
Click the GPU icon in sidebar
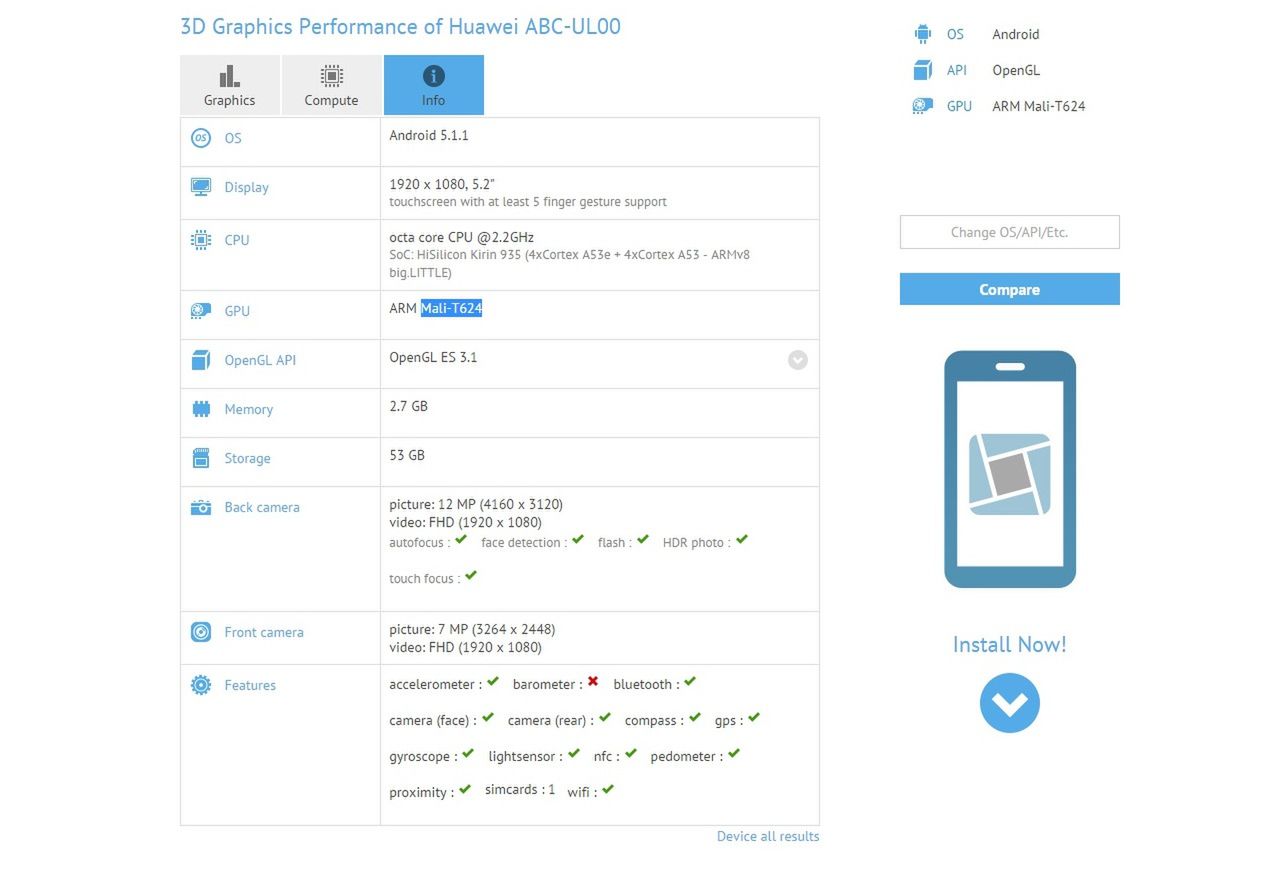coord(922,106)
